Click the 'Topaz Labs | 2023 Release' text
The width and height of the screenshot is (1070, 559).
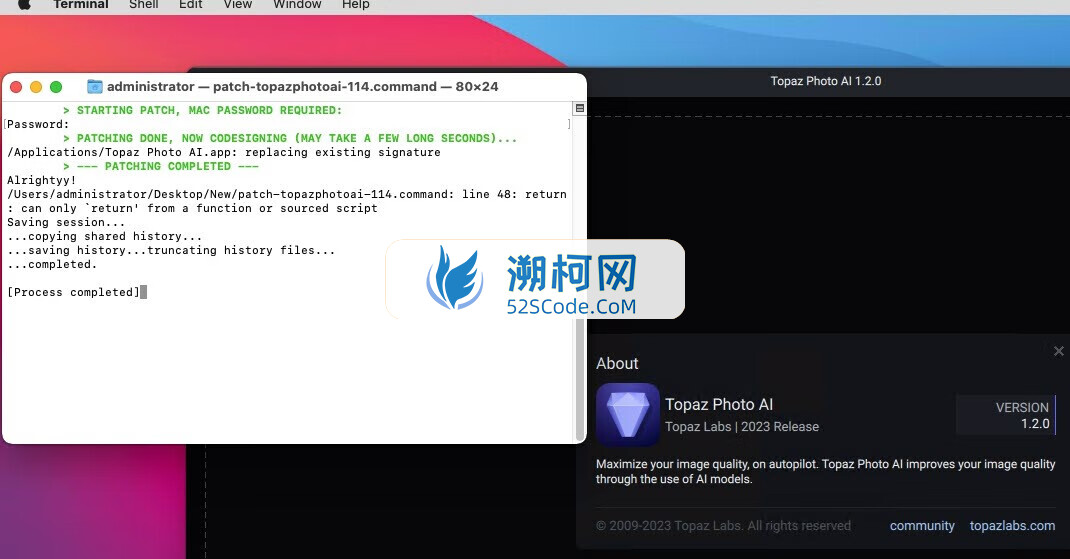point(742,427)
